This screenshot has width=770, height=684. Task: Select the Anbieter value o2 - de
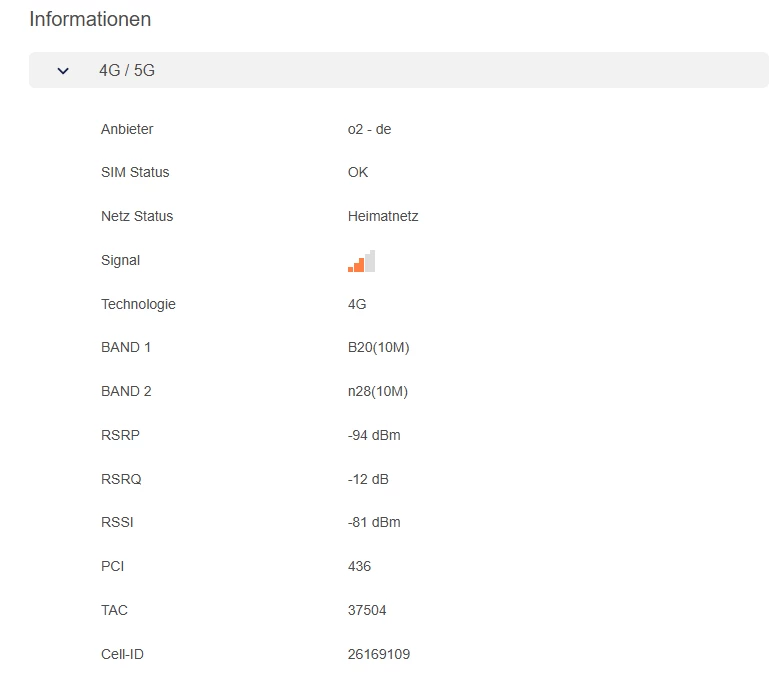tap(369, 129)
